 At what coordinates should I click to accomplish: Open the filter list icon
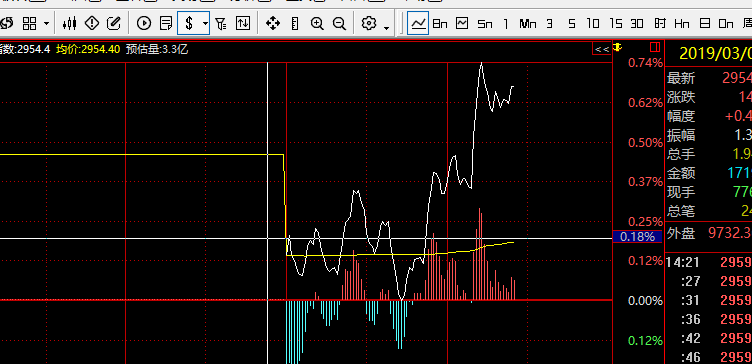(x=221, y=23)
